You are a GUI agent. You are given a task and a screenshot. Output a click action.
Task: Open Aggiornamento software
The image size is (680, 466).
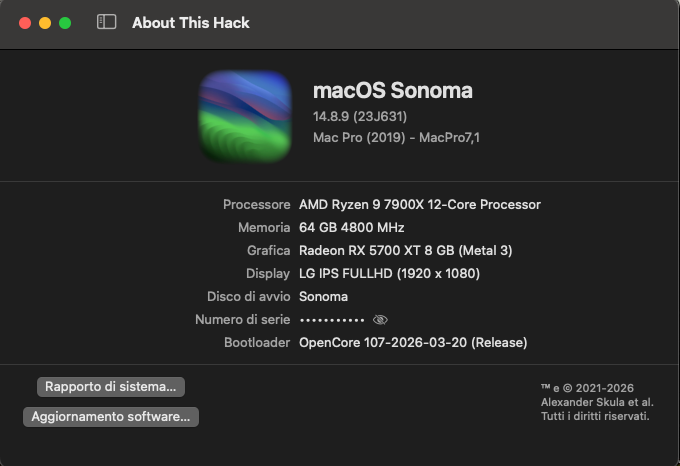coord(111,417)
